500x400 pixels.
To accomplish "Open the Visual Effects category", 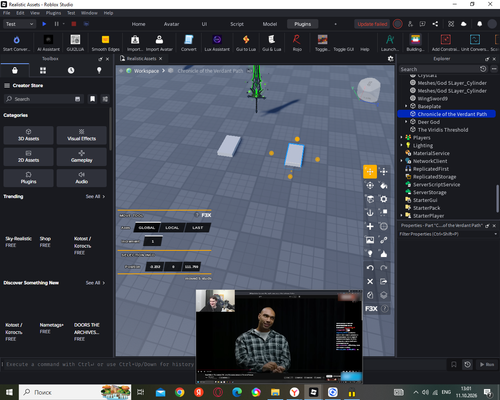I will 82,135.
